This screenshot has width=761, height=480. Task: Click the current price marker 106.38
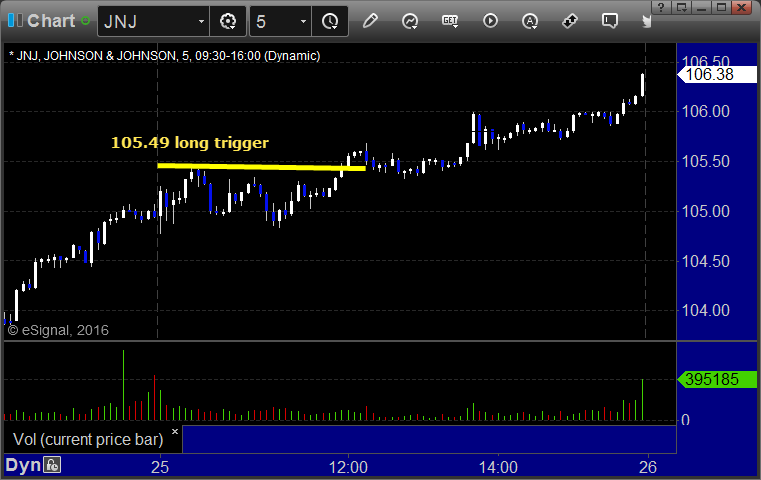[717, 74]
